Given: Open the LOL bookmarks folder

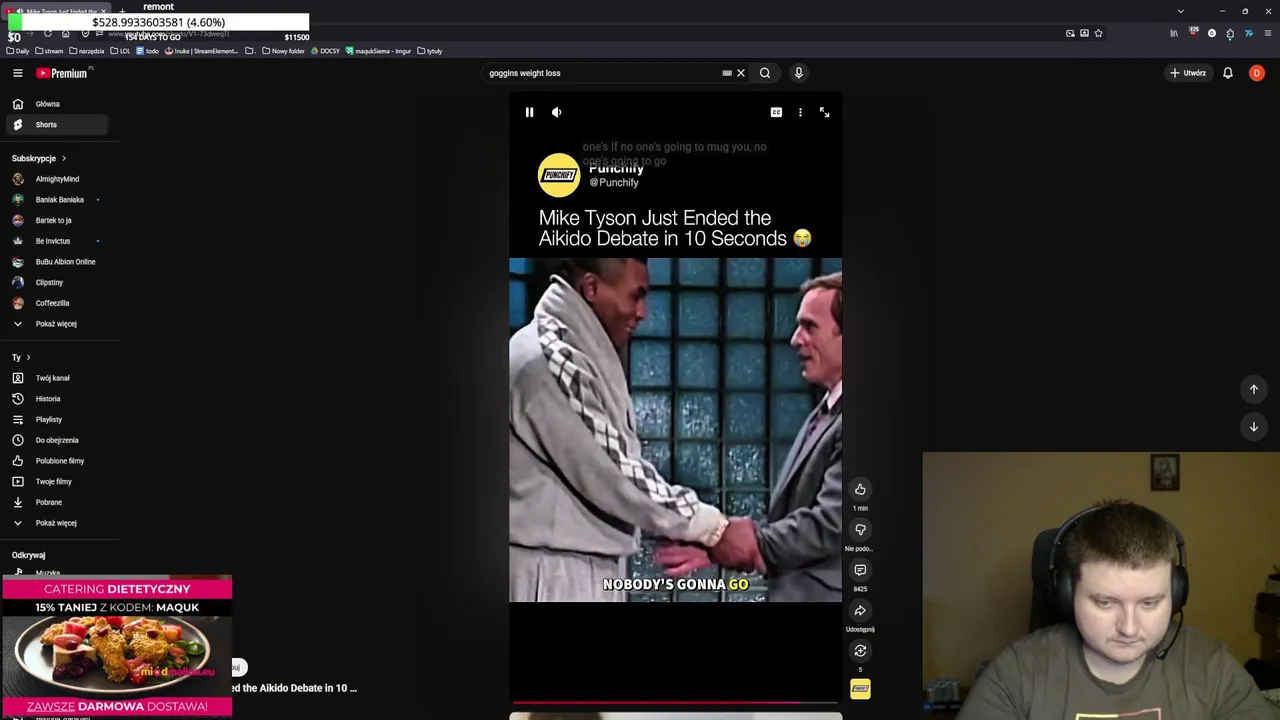Looking at the screenshot, I should click(120, 51).
